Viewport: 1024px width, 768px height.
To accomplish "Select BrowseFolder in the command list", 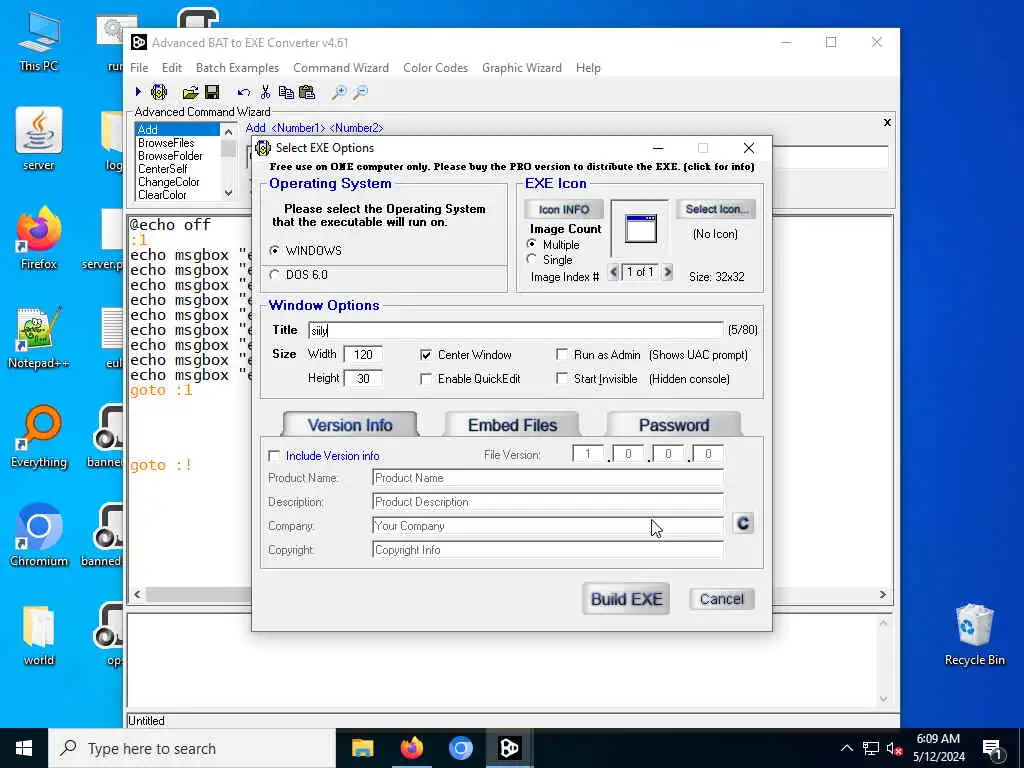I will (x=170, y=156).
